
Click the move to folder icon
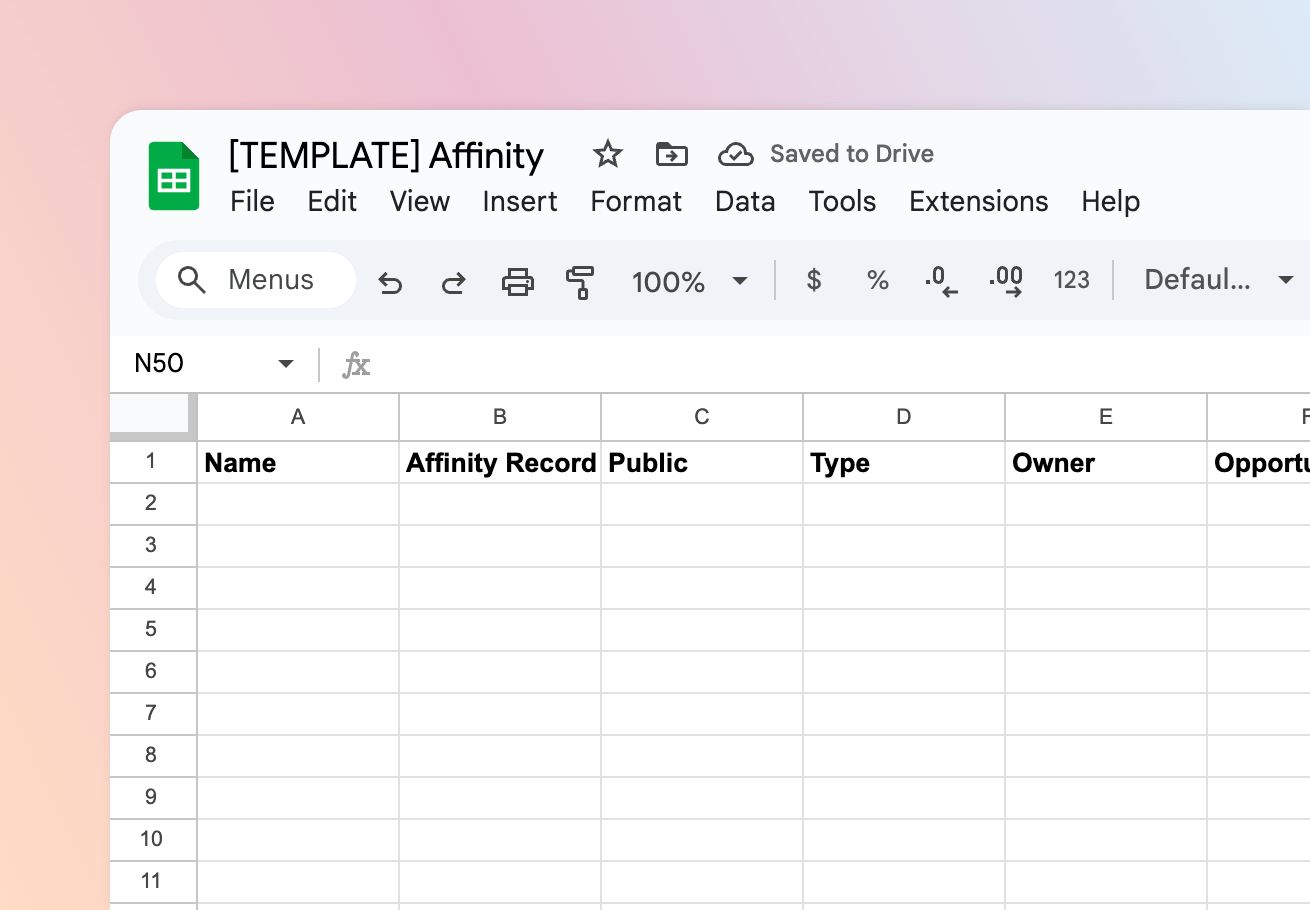point(672,154)
